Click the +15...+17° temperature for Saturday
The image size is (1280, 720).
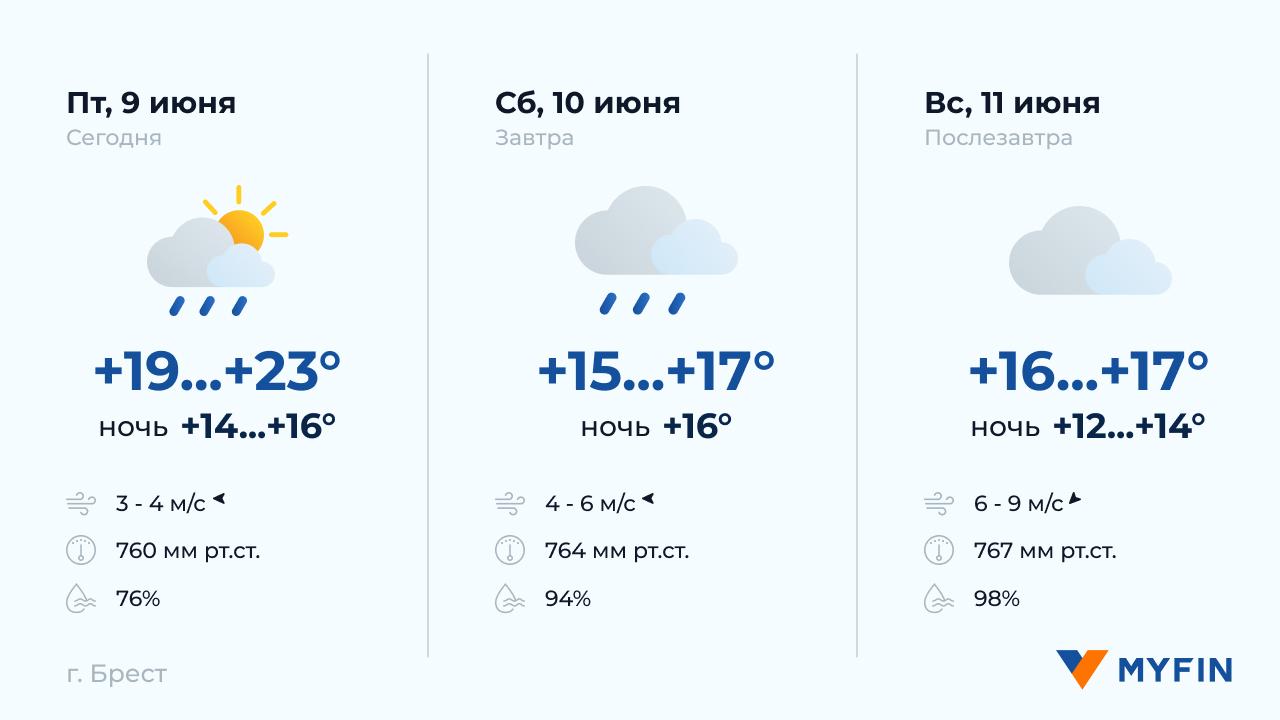(656, 372)
